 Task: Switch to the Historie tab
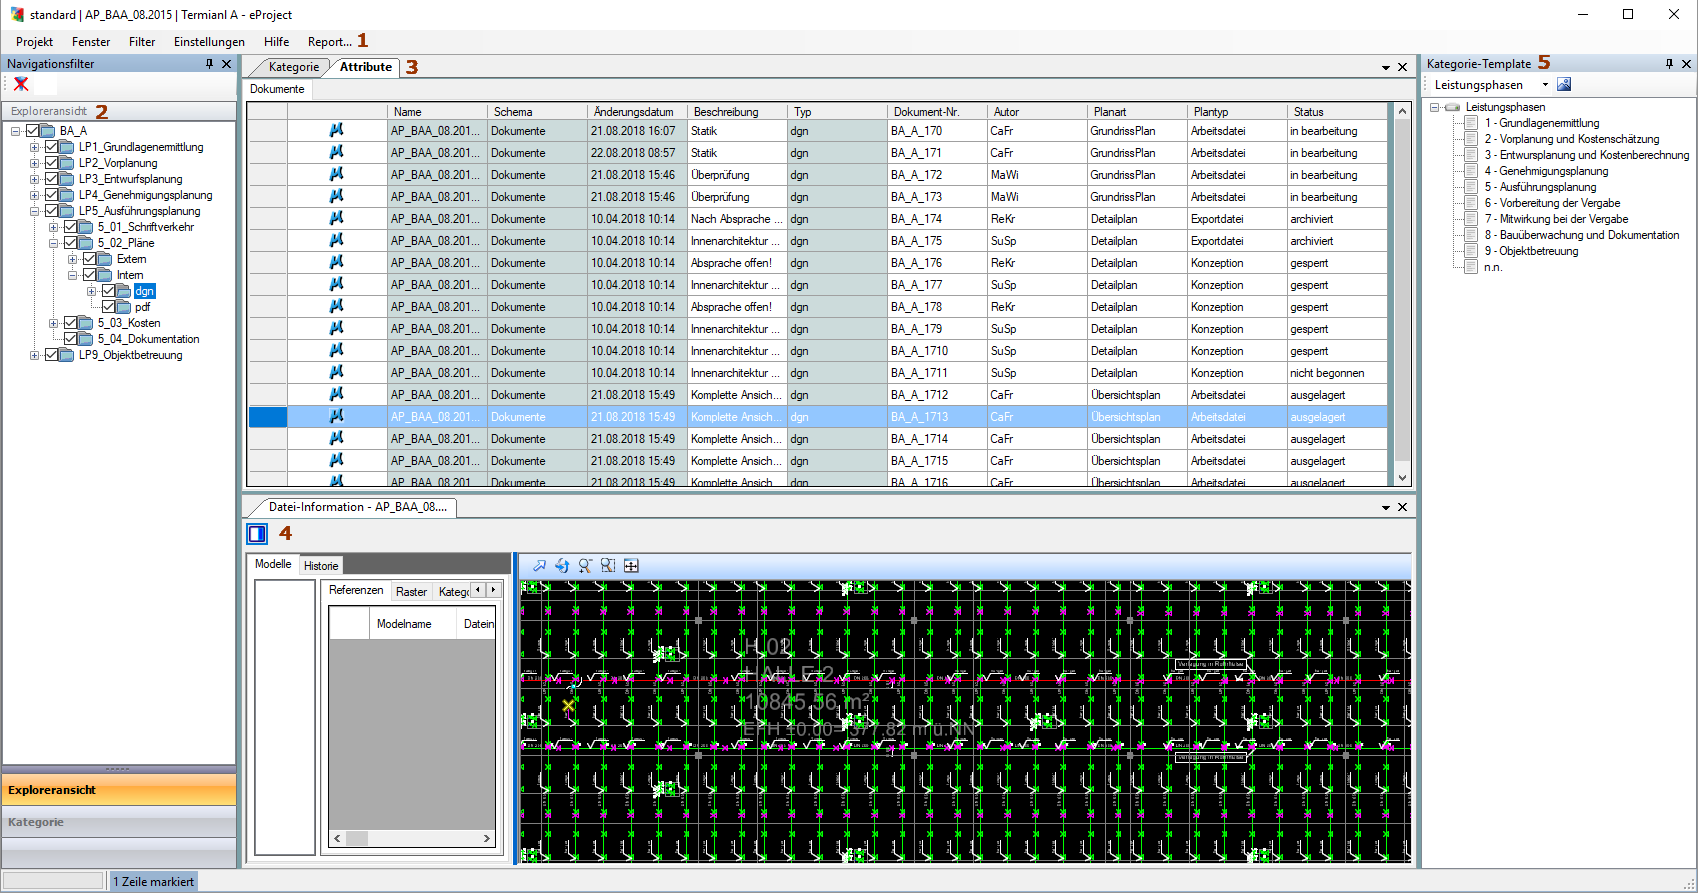(321, 566)
